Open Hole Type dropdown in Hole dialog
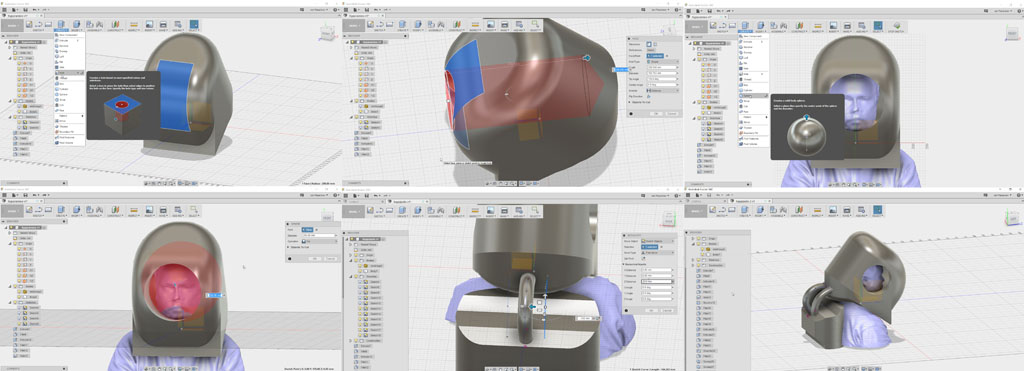 coord(662,61)
